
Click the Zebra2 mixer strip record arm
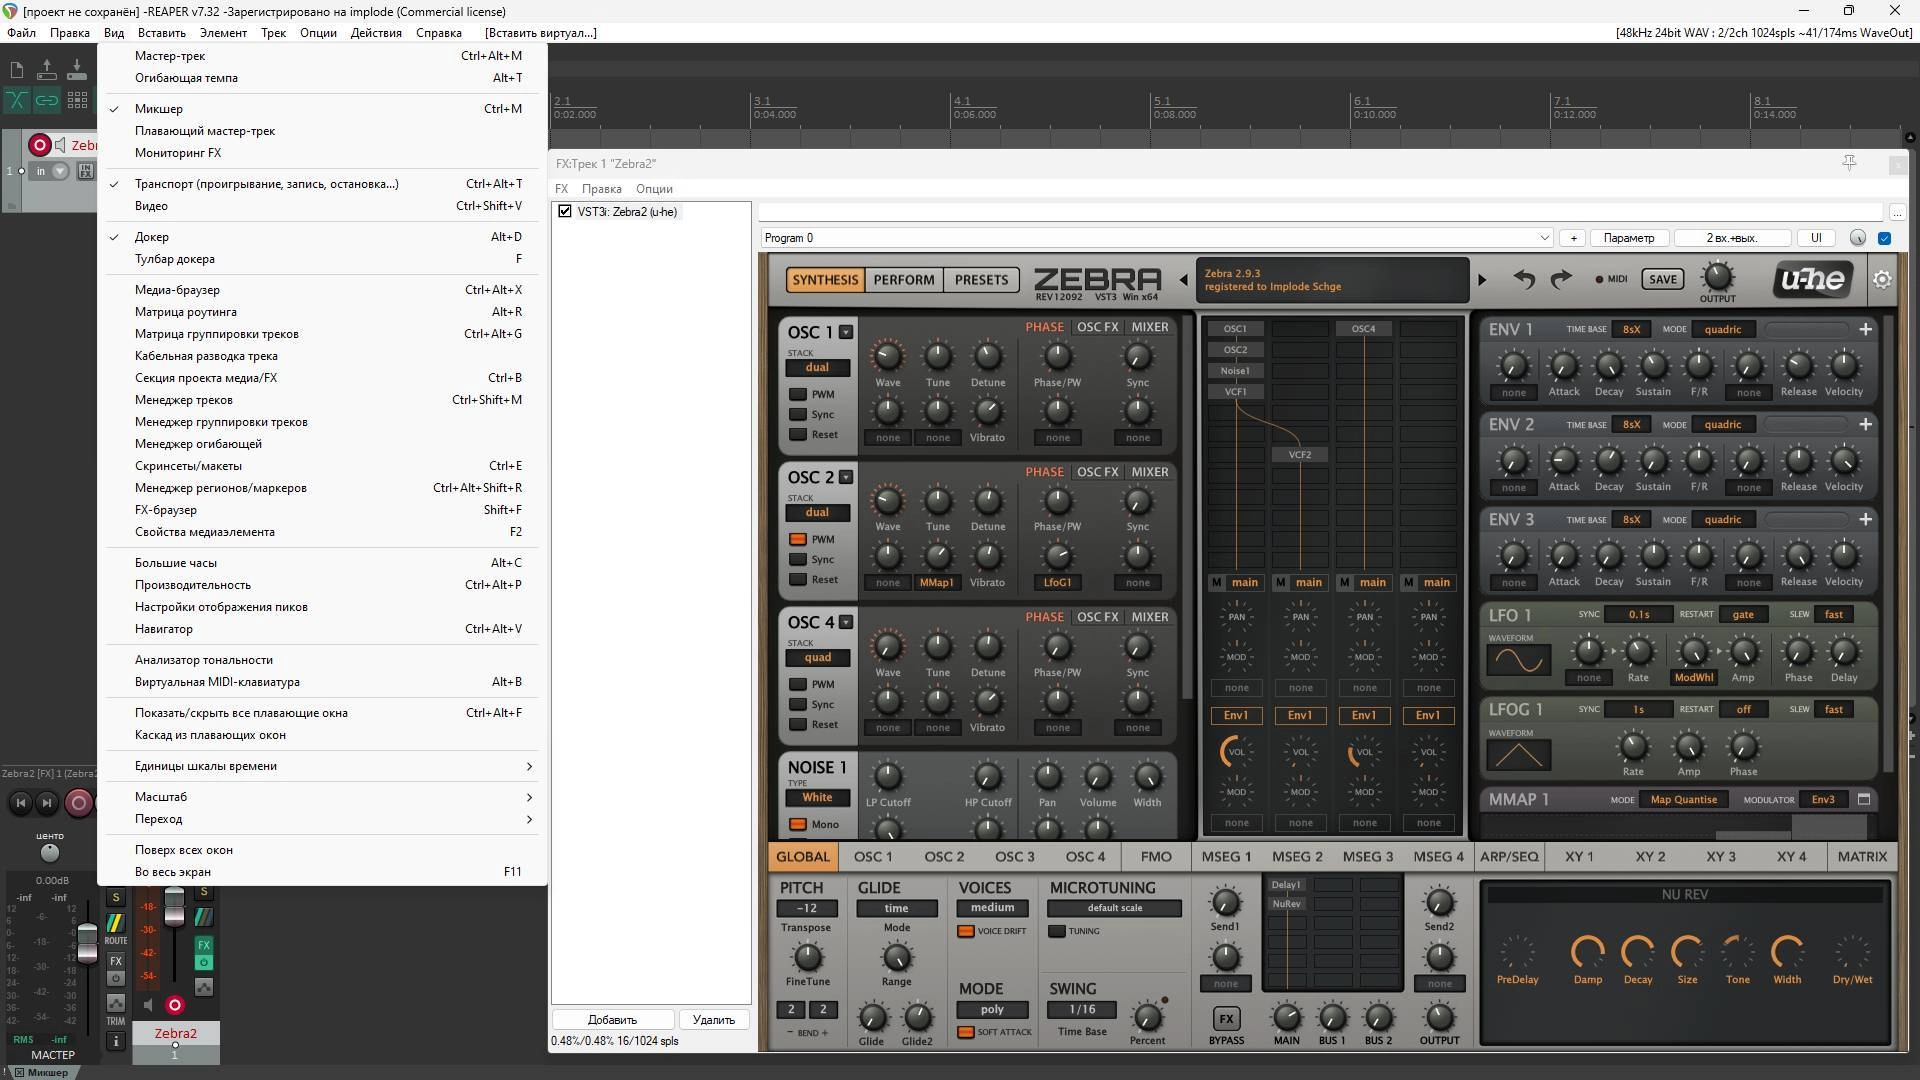click(175, 1005)
